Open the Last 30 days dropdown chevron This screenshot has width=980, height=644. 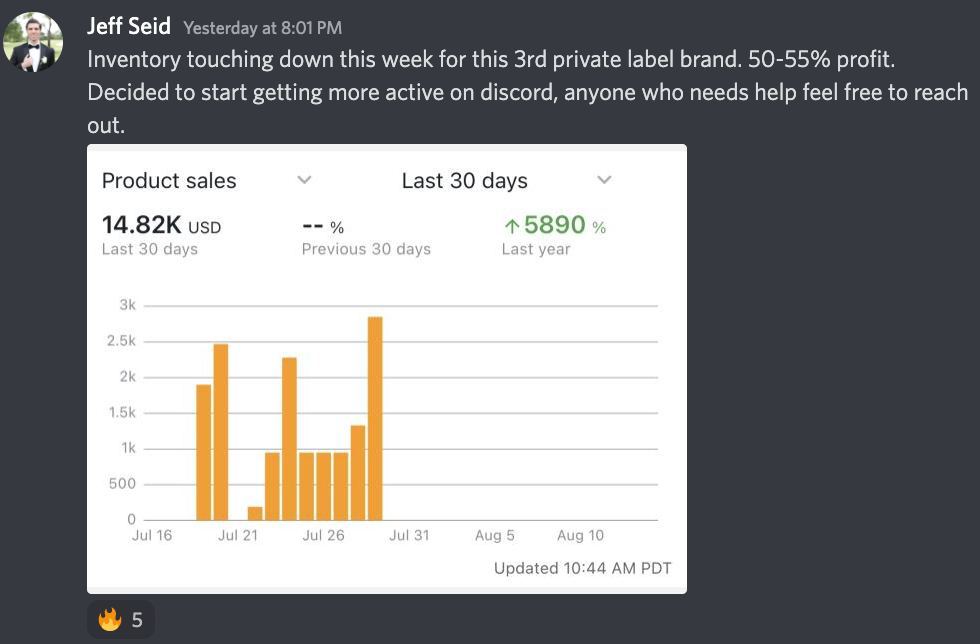click(604, 180)
